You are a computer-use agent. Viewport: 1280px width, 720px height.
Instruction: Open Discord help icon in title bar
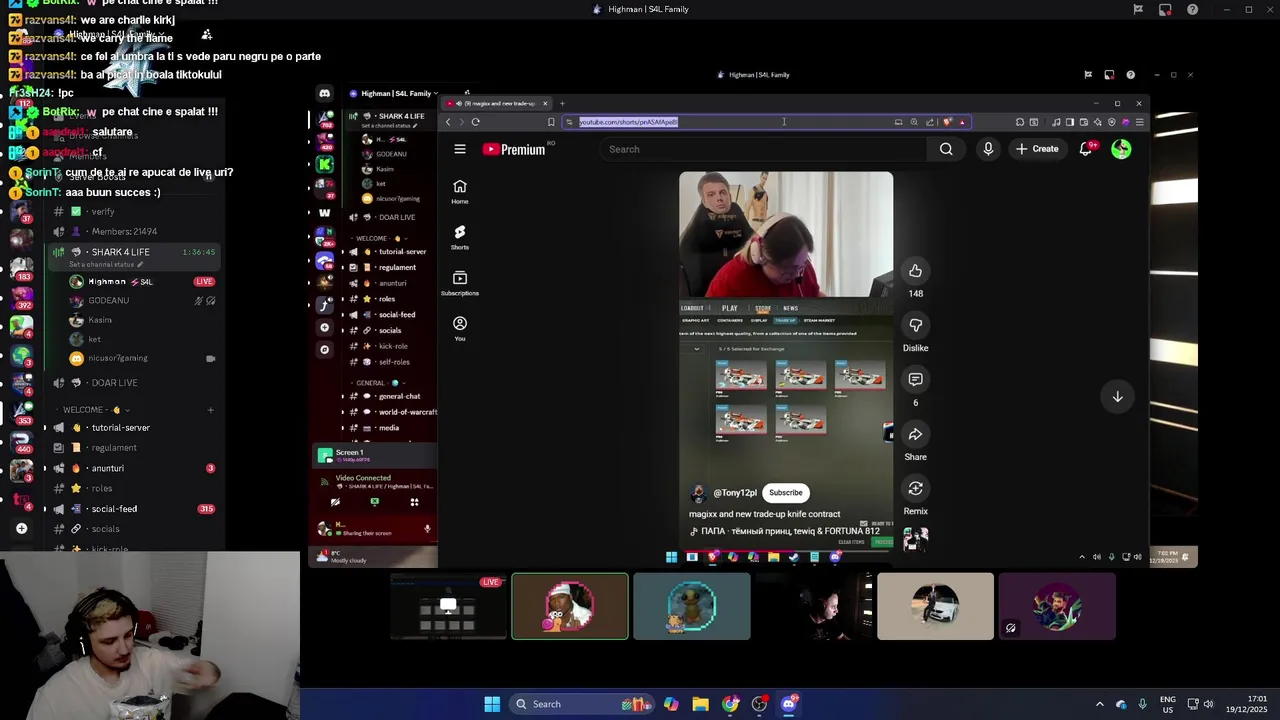(1192, 9)
